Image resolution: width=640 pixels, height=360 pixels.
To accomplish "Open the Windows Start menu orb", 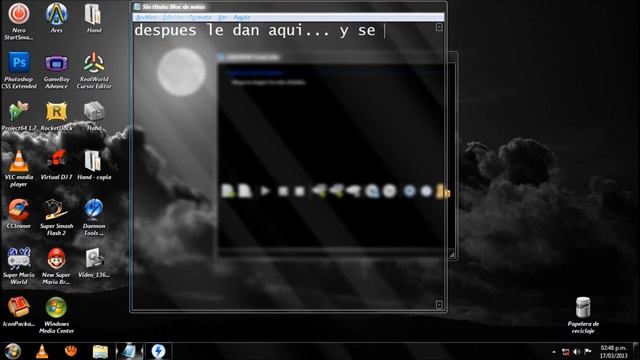I will pos(13,351).
